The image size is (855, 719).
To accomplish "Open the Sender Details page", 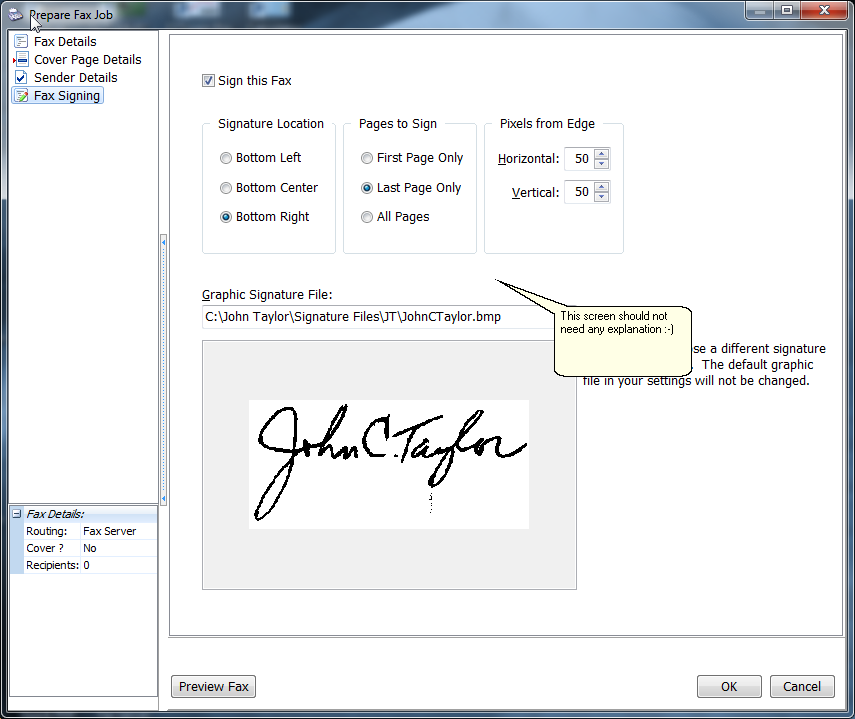I will click(75, 78).
